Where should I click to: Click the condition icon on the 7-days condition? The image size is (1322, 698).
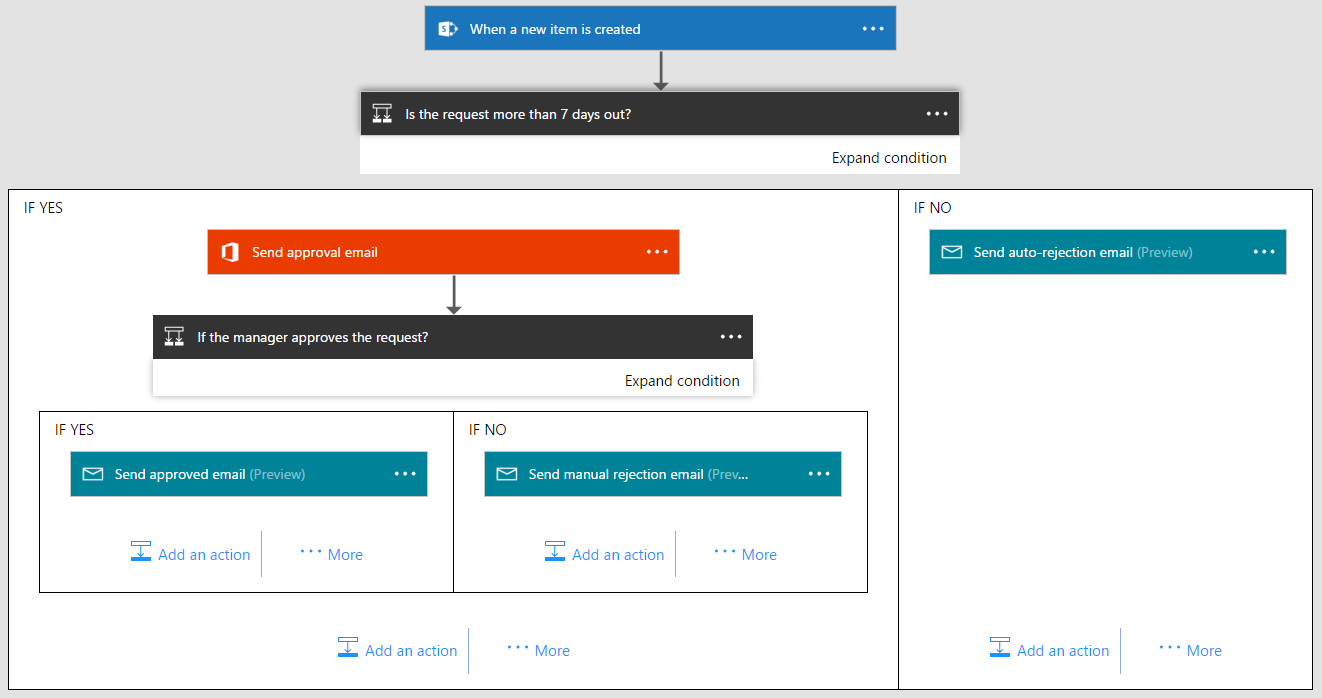pos(382,113)
